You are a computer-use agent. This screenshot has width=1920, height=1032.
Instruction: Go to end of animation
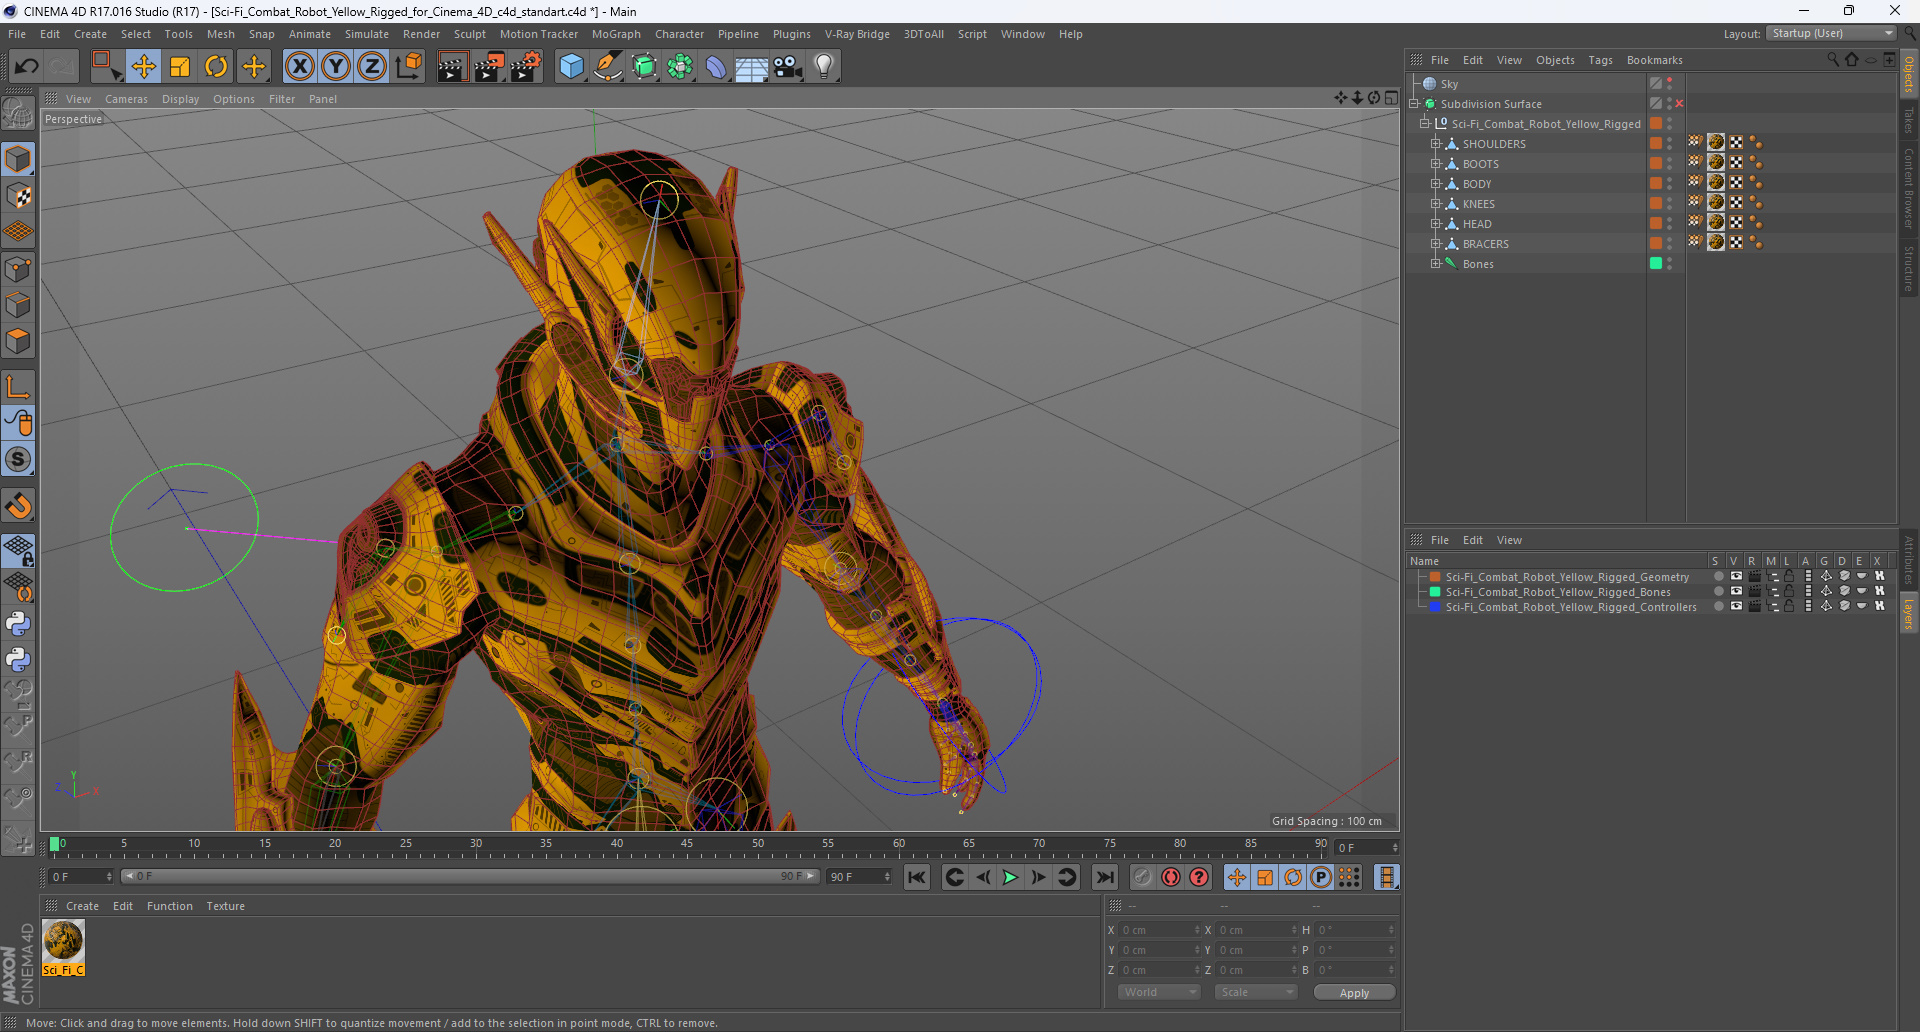(1105, 877)
